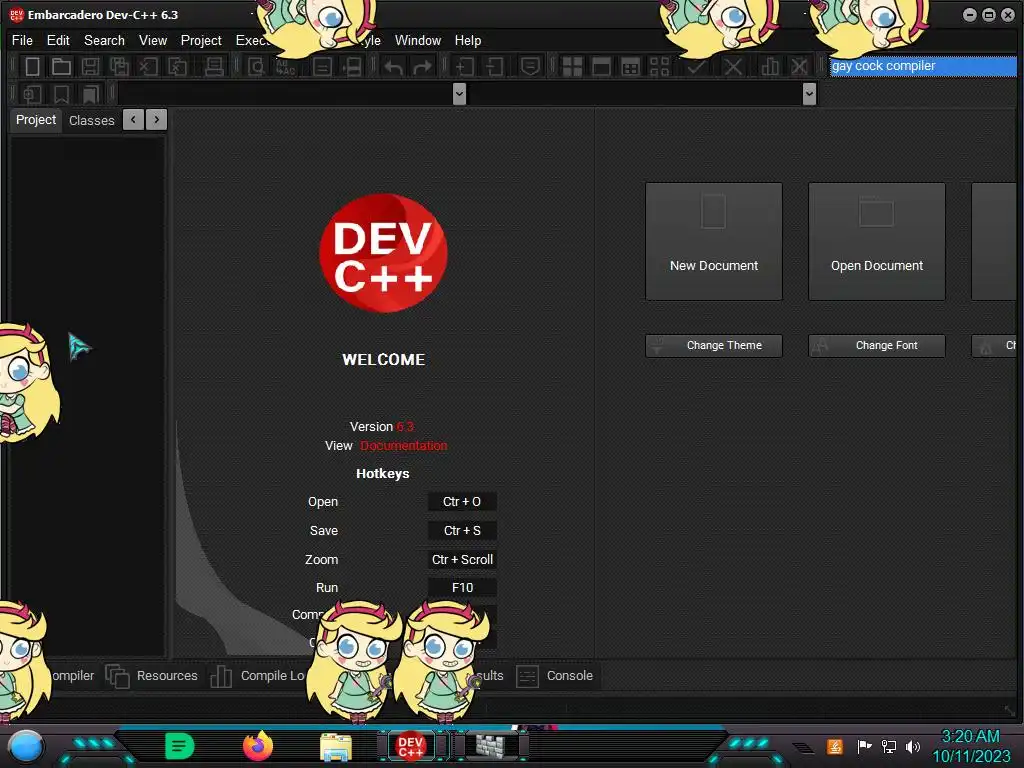Image resolution: width=1024 pixels, height=768 pixels.
Task: Click the Indent toolbar icon
Action: coord(464,67)
